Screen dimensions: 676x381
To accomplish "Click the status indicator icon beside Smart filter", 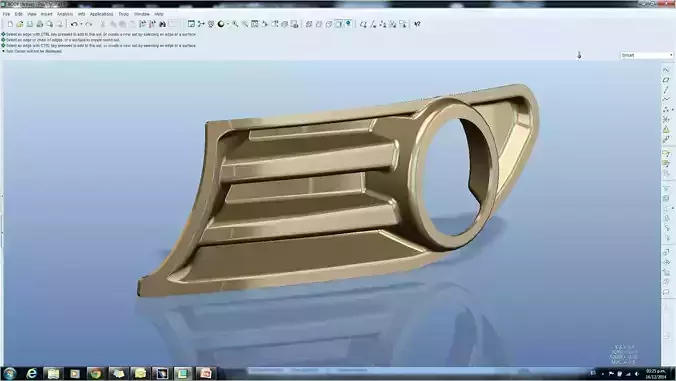I will click(x=579, y=55).
